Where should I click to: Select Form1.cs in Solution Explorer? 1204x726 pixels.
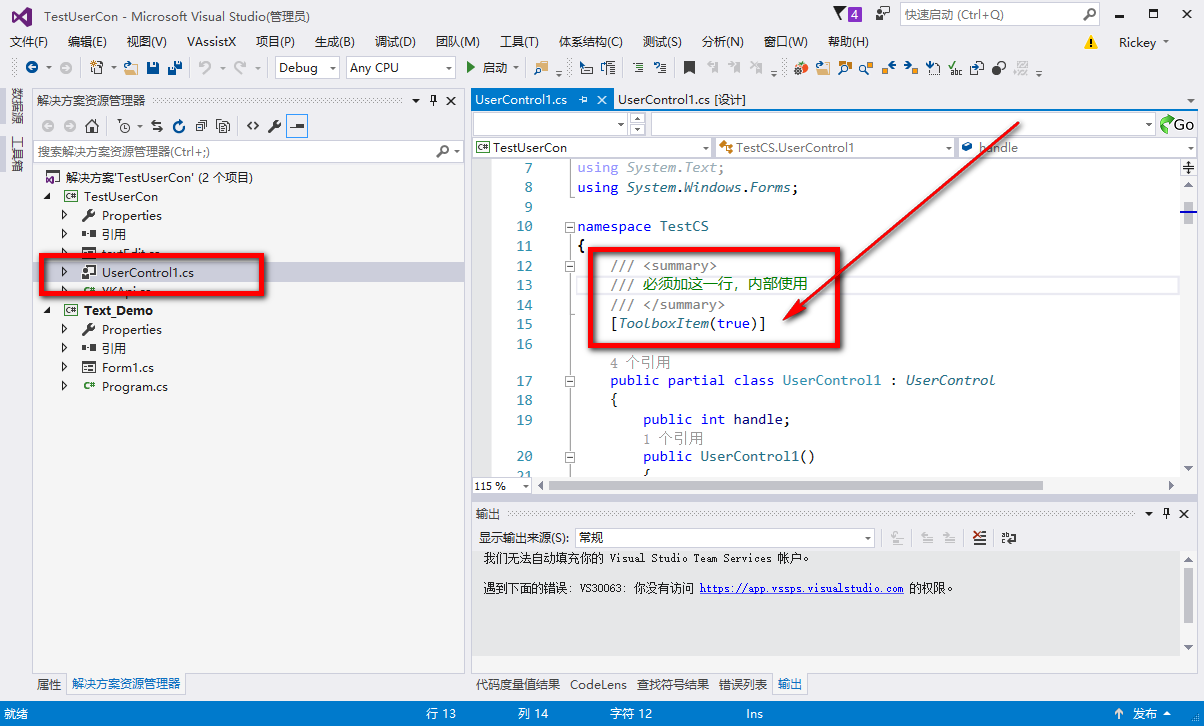[x=128, y=368]
